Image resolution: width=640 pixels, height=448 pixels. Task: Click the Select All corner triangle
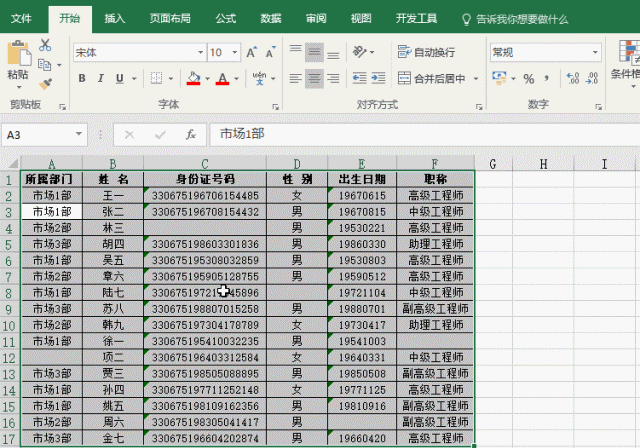click(13, 164)
